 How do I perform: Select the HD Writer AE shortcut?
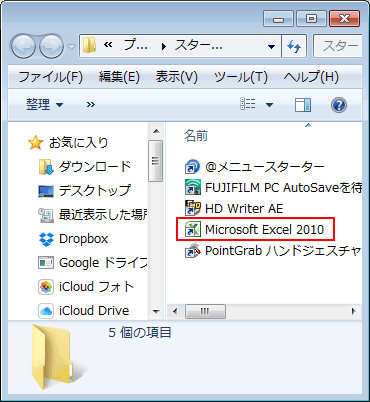pyautogui.click(x=234, y=209)
